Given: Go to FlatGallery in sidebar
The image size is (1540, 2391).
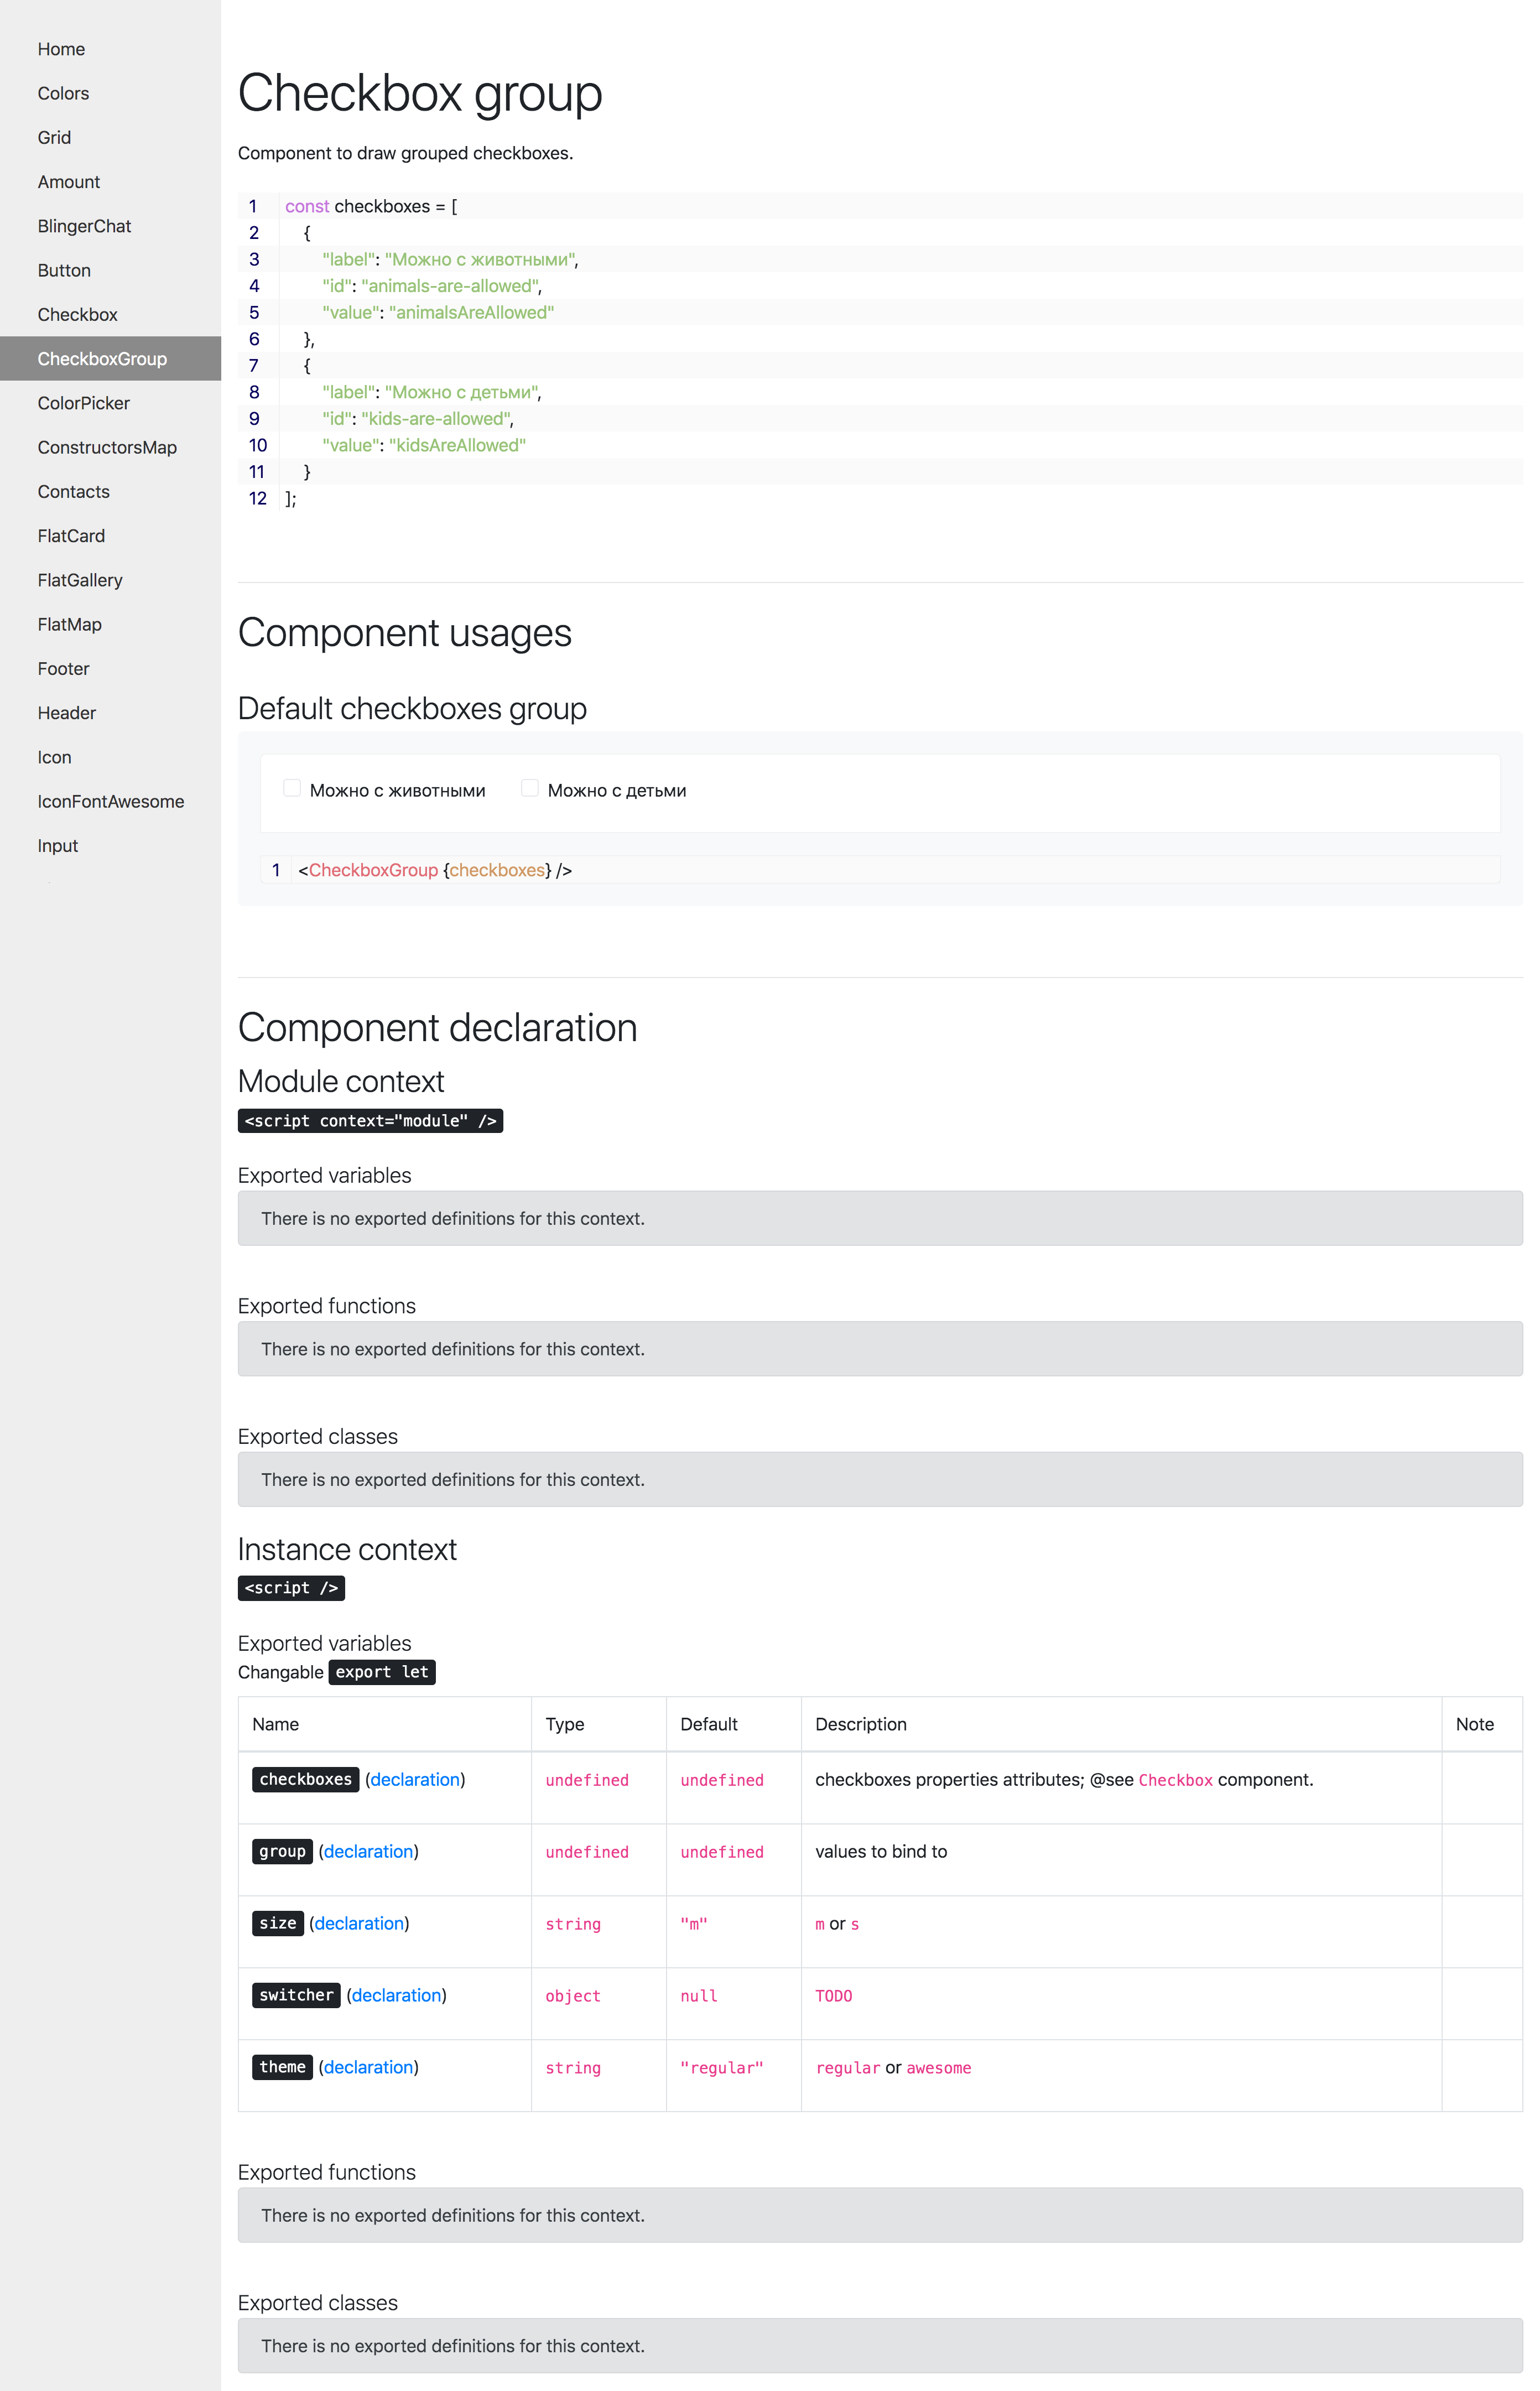Looking at the screenshot, I should [x=80, y=580].
